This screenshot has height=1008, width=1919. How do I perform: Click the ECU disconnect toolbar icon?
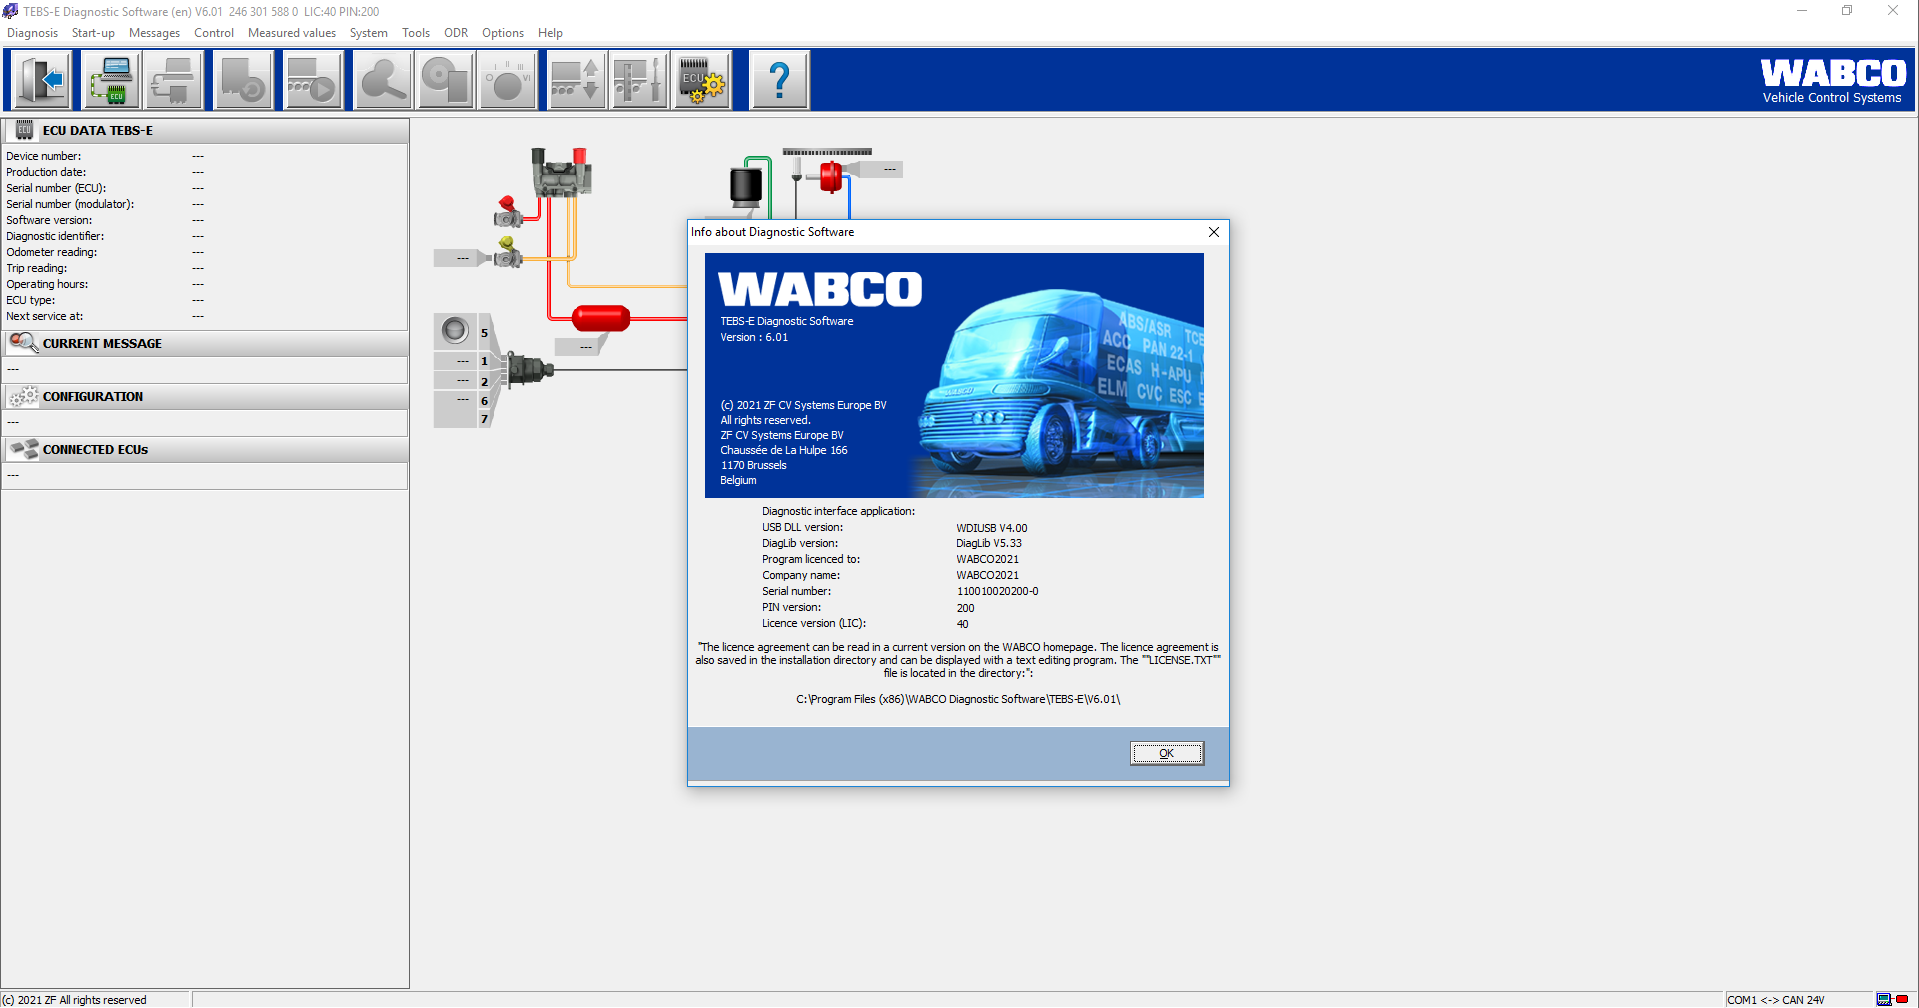coord(174,80)
